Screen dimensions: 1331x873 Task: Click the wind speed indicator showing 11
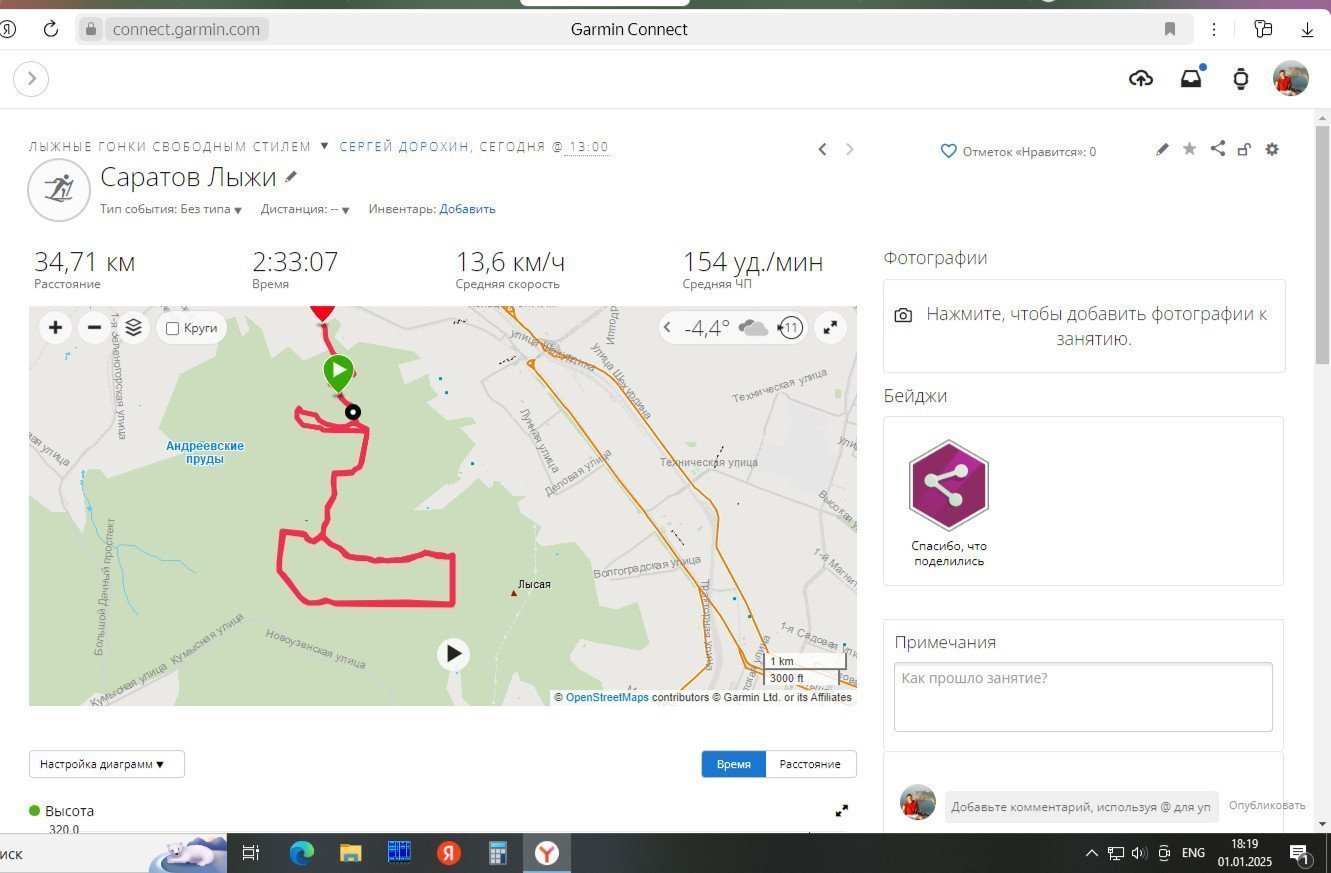pyautogui.click(x=790, y=328)
